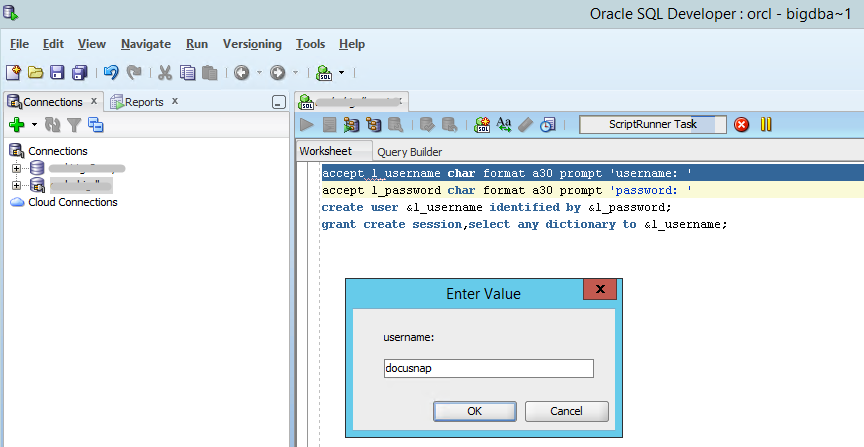Open the dropdown next to the green plus

[34, 125]
